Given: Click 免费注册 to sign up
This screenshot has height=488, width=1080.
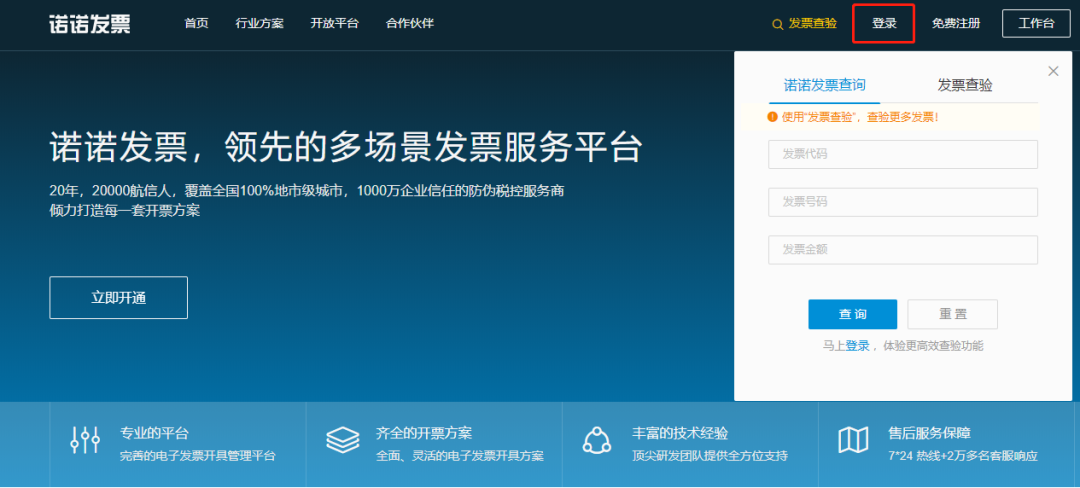Looking at the screenshot, I should click(x=956, y=23).
